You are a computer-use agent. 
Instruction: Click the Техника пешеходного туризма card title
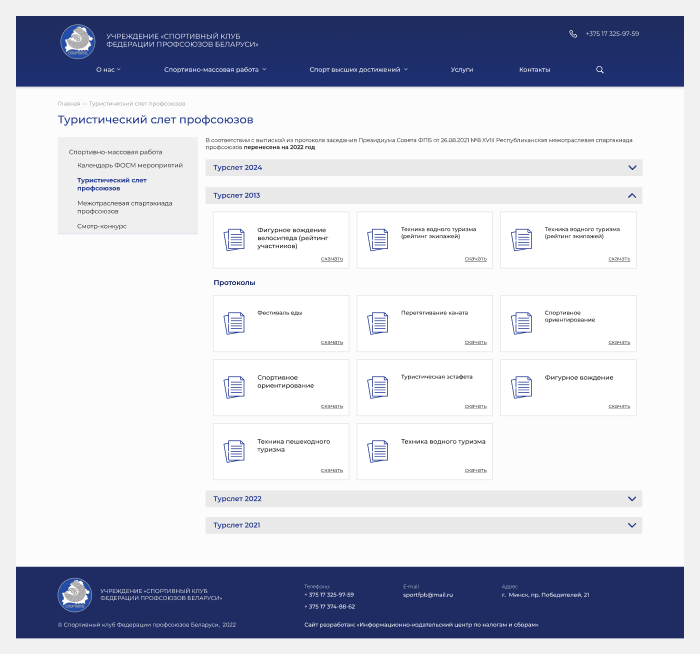point(293,446)
